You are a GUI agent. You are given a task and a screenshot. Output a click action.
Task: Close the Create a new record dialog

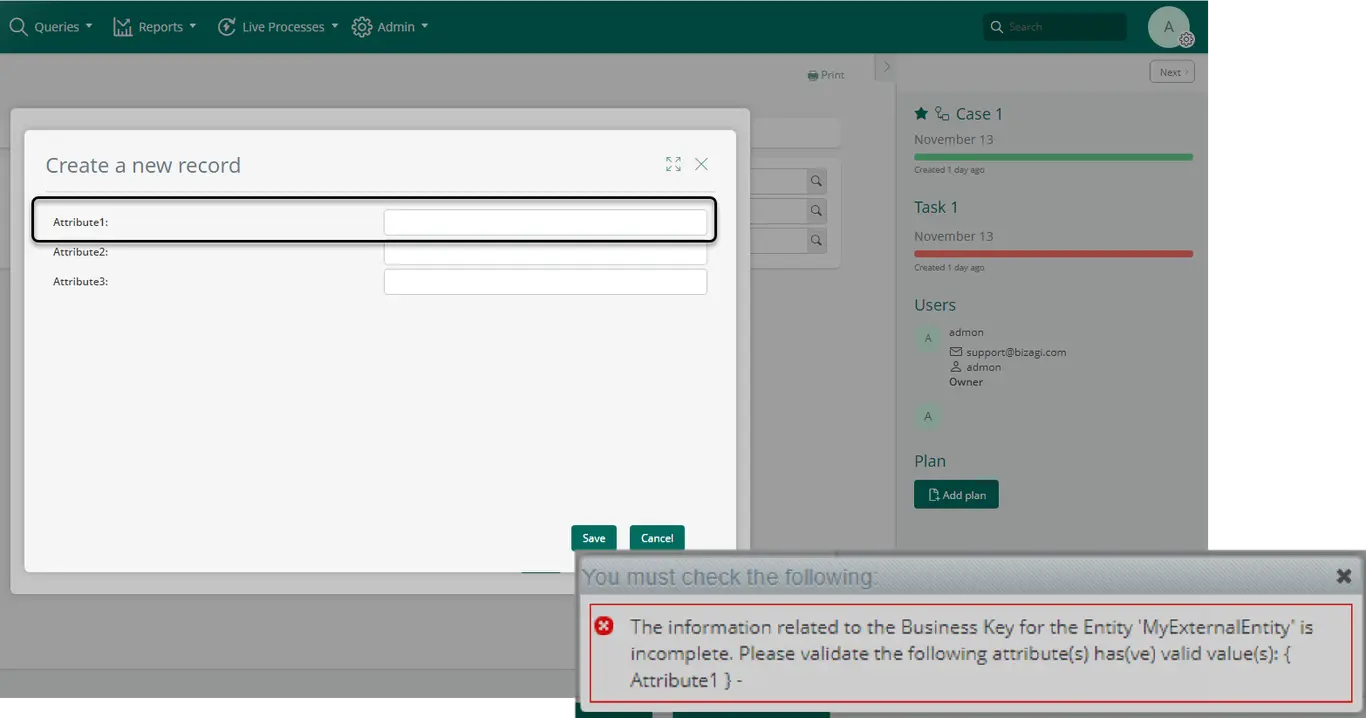click(x=701, y=164)
